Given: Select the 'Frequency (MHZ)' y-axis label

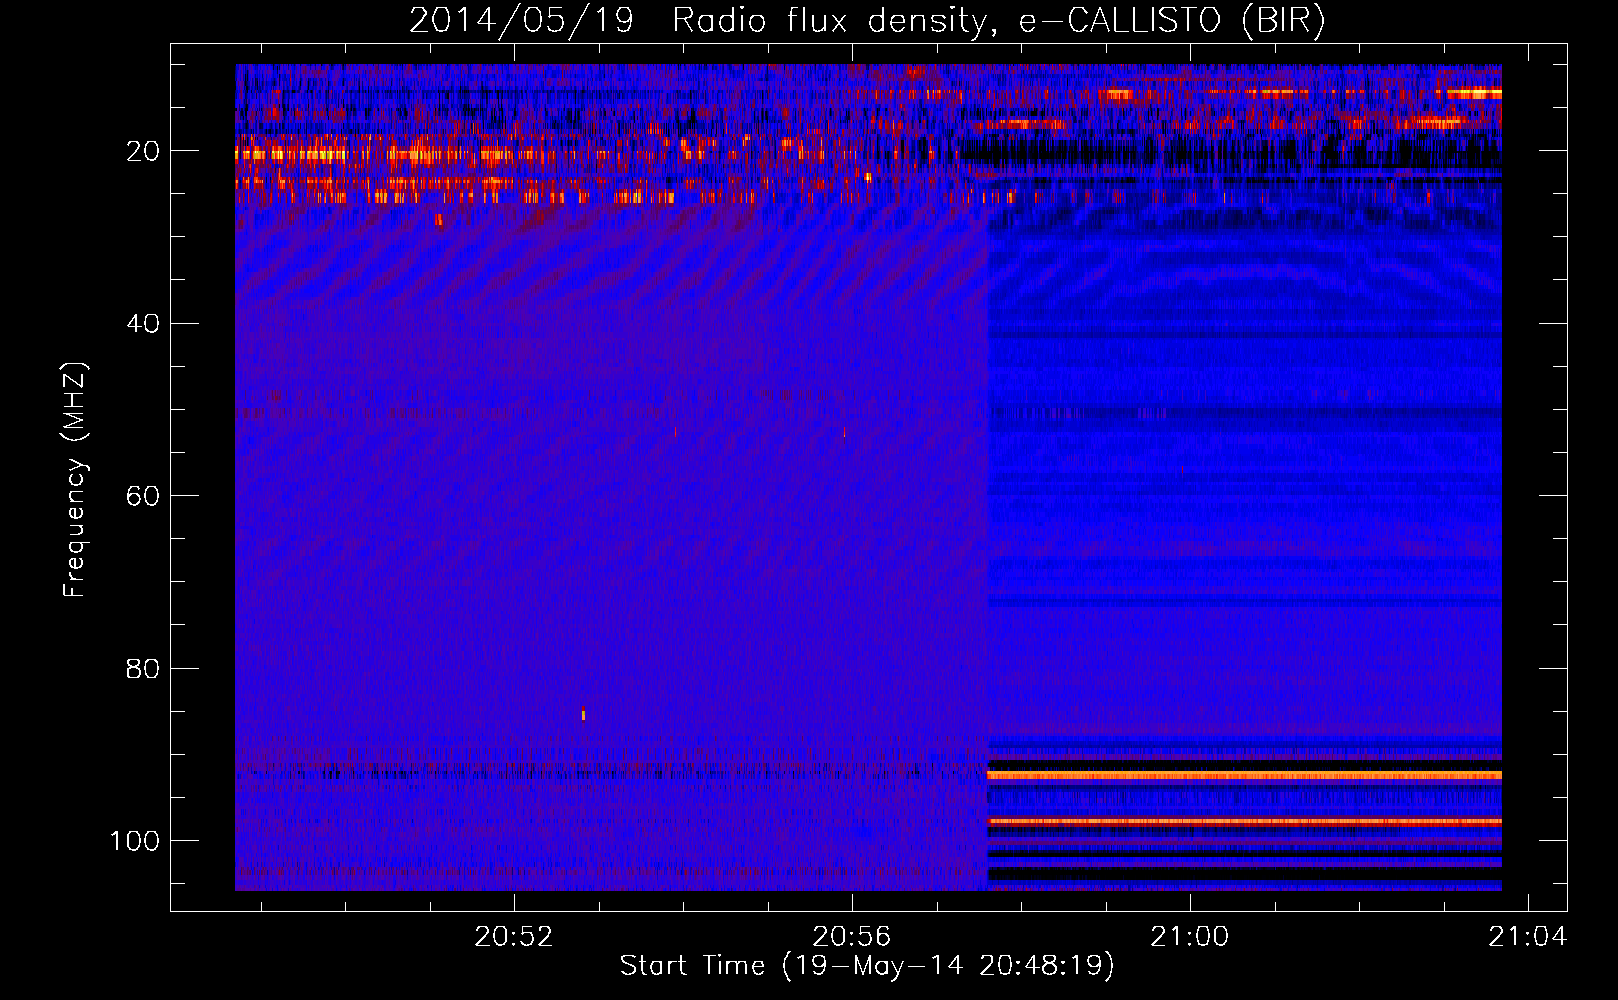Looking at the screenshot, I should pos(75,479).
